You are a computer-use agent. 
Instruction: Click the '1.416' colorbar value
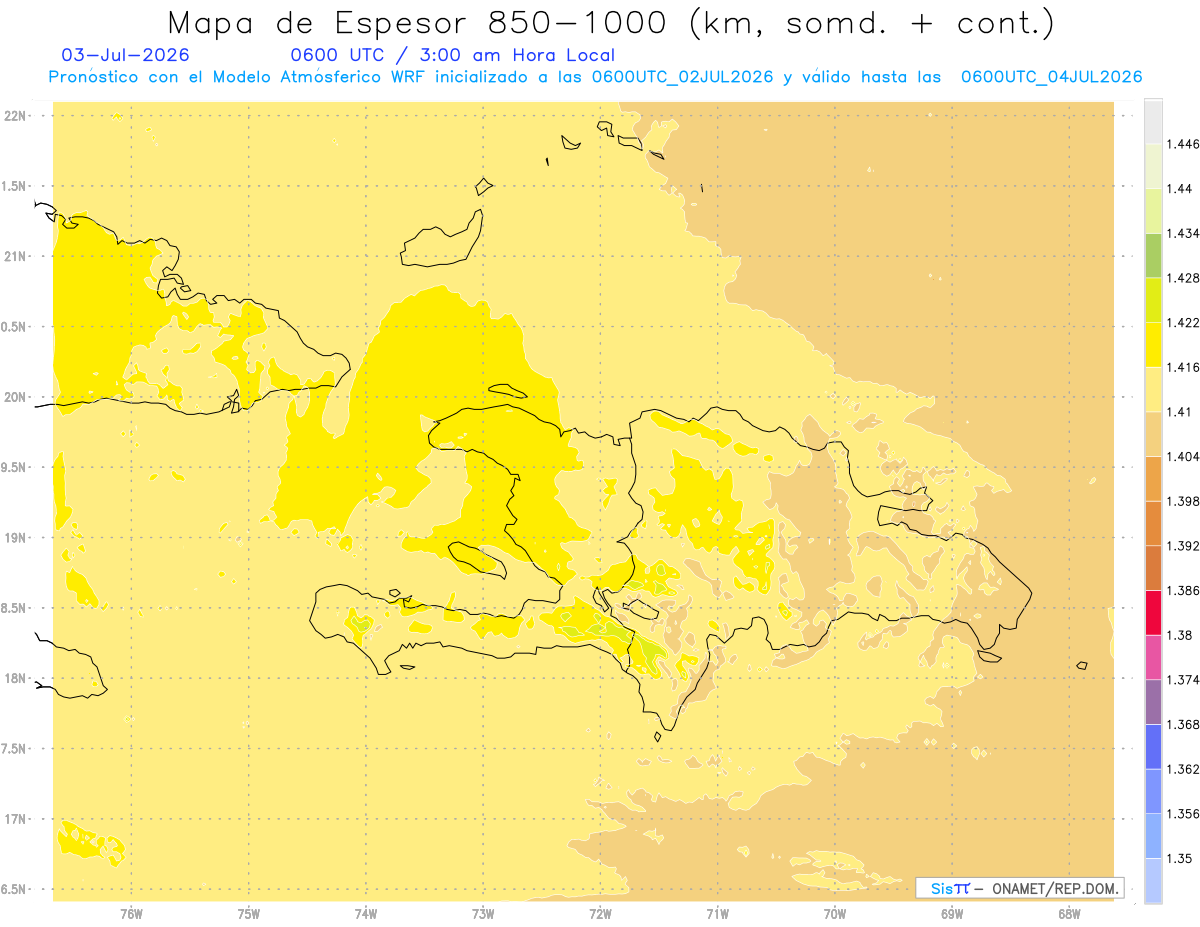tap(1184, 367)
